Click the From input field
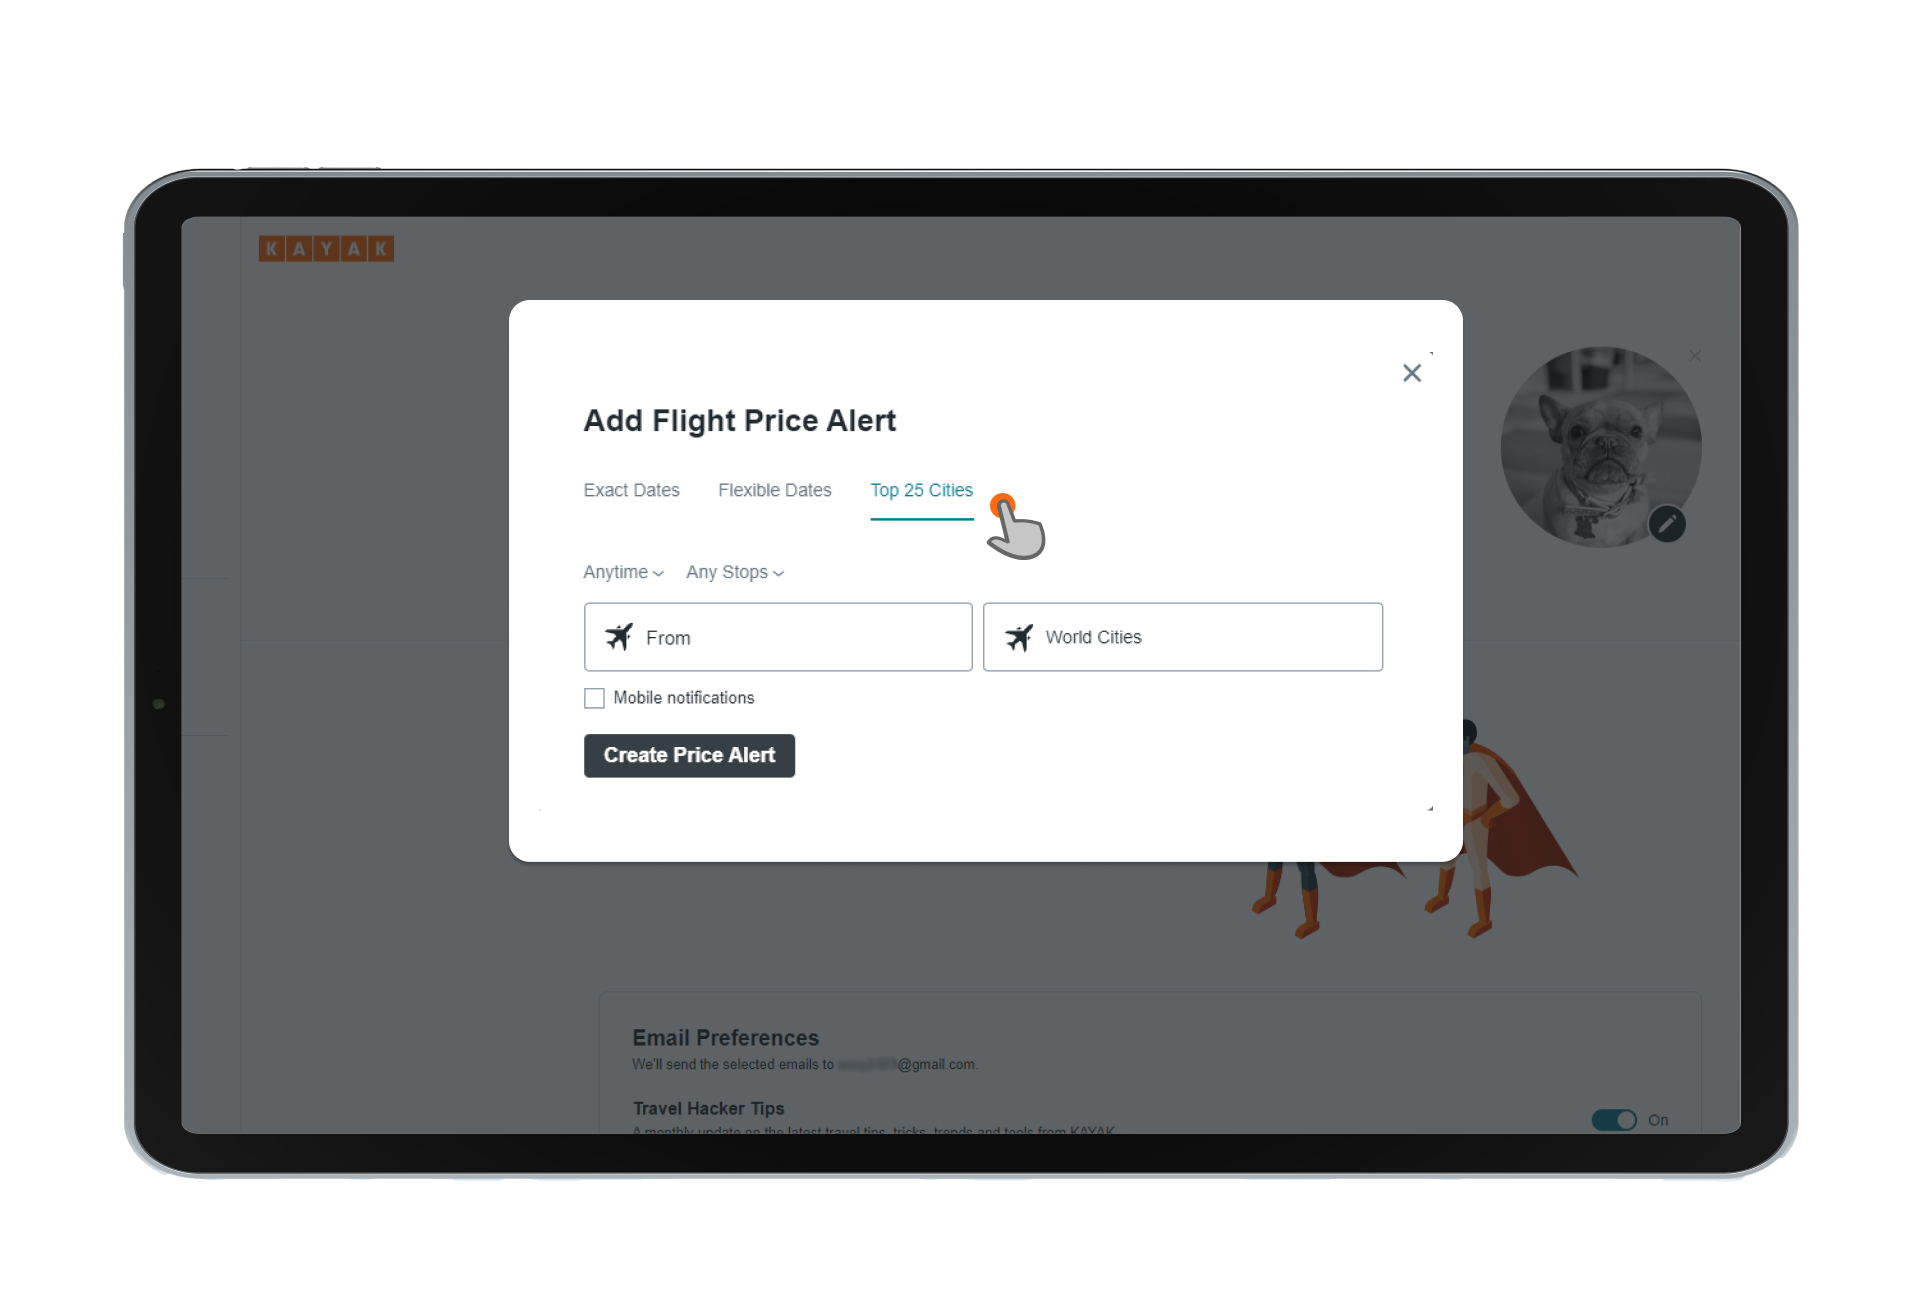The image size is (1920, 1312). [x=779, y=636]
